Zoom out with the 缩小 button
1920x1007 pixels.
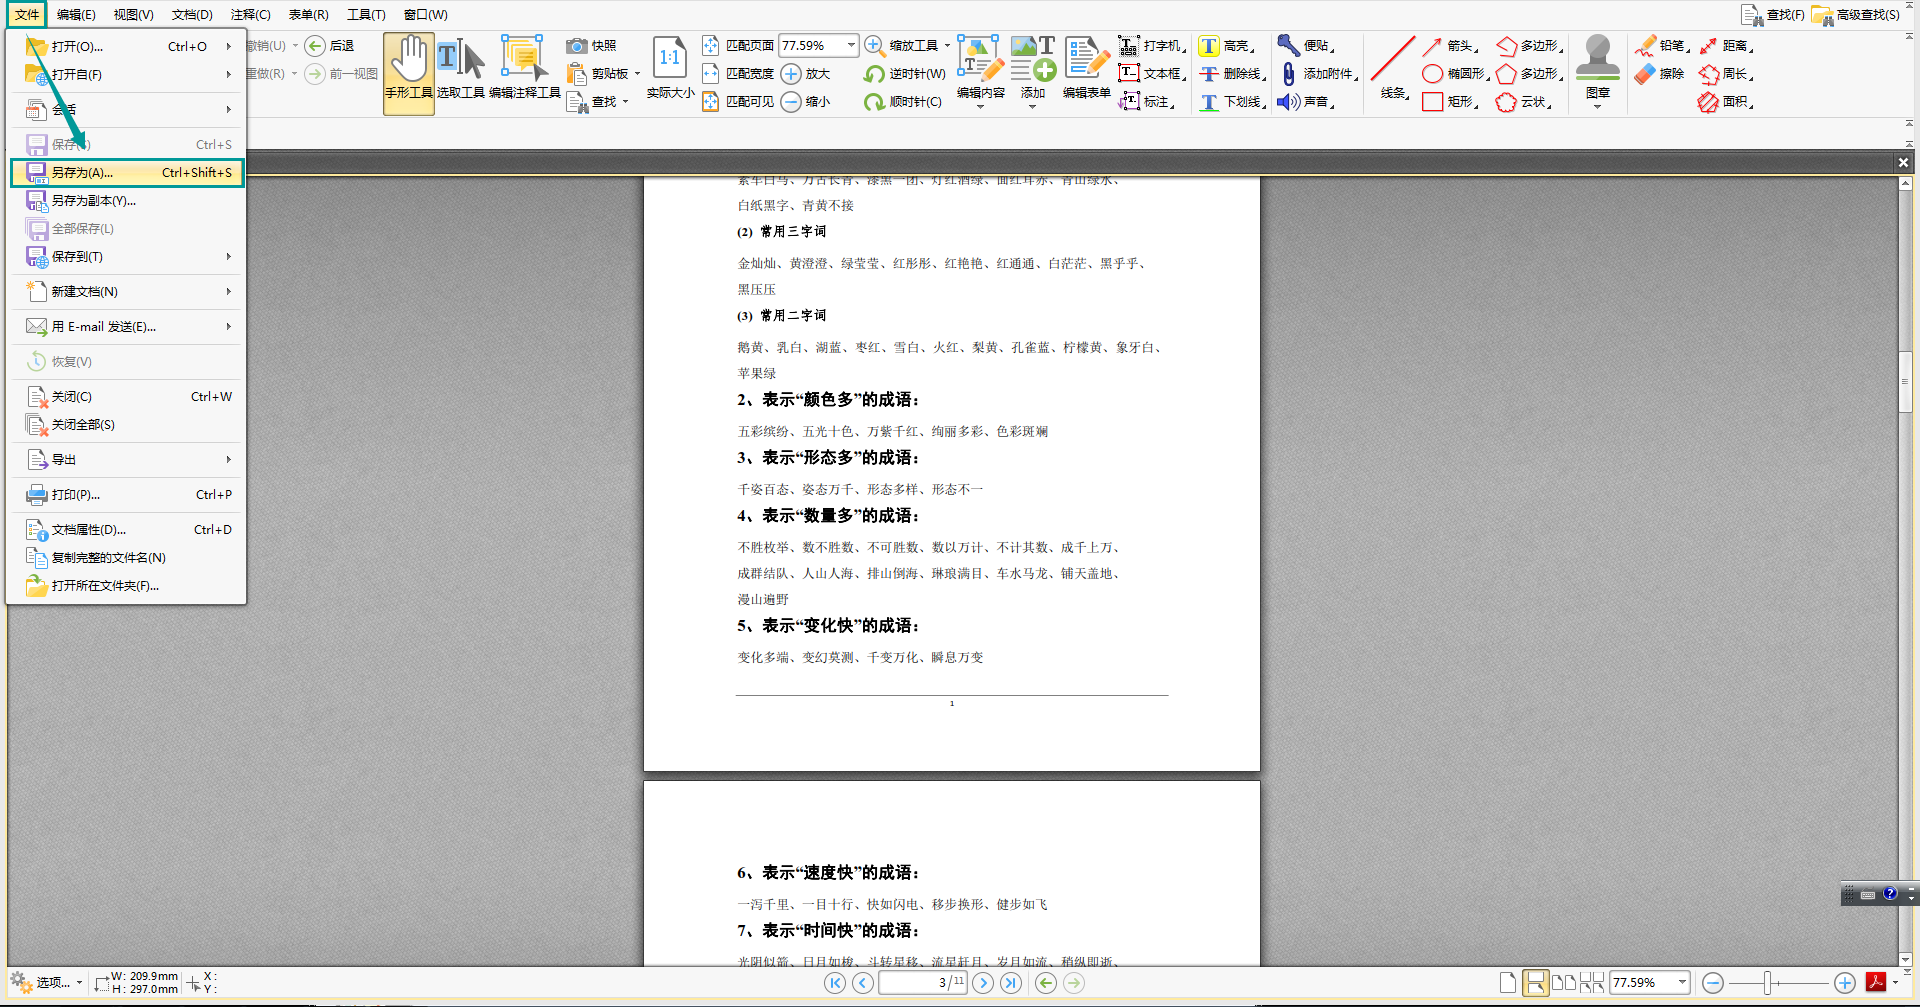tap(806, 102)
